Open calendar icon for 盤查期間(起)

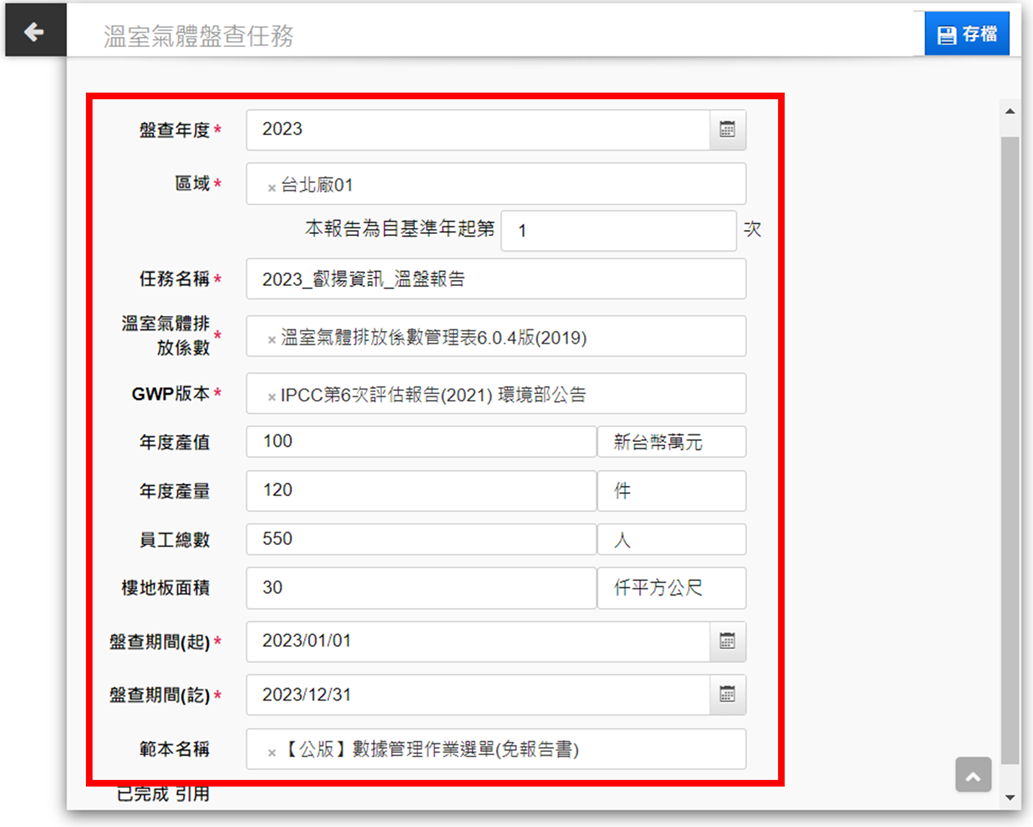pyautogui.click(x=727, y=641)
